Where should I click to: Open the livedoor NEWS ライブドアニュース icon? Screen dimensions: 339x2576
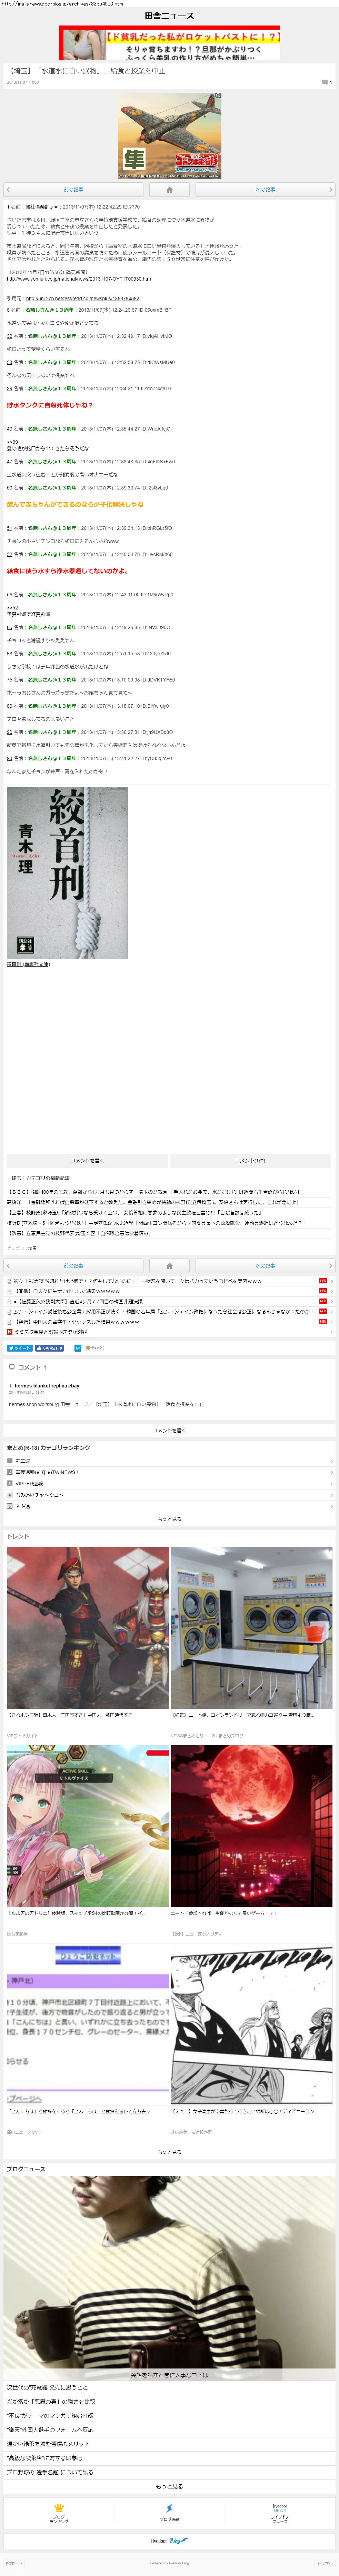click(x=280, y=2513)
